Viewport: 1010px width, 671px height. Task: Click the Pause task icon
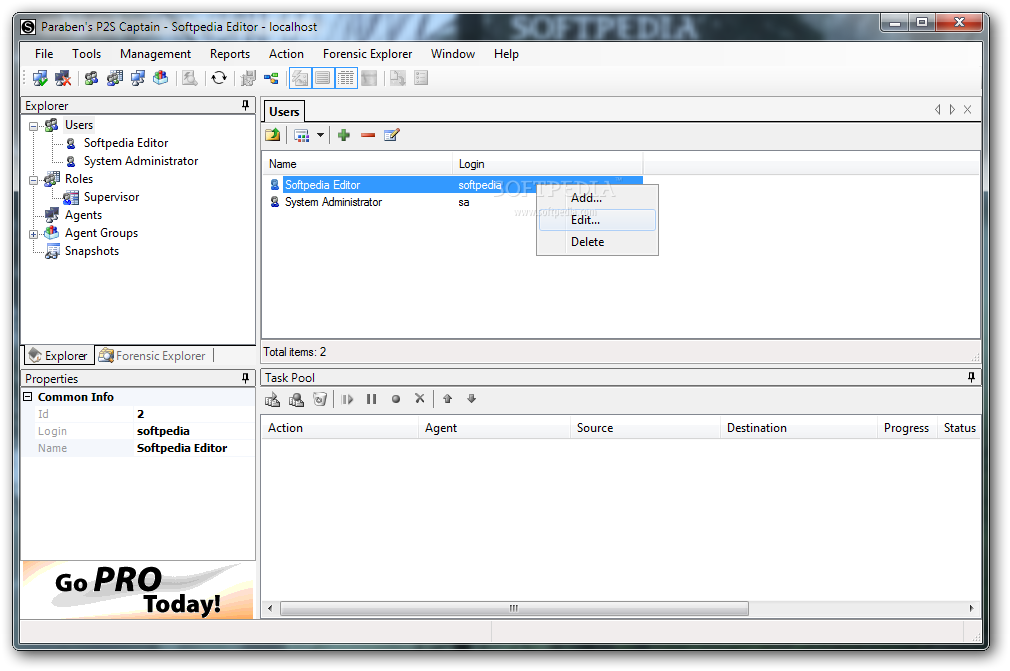click(x=372, y=399)
